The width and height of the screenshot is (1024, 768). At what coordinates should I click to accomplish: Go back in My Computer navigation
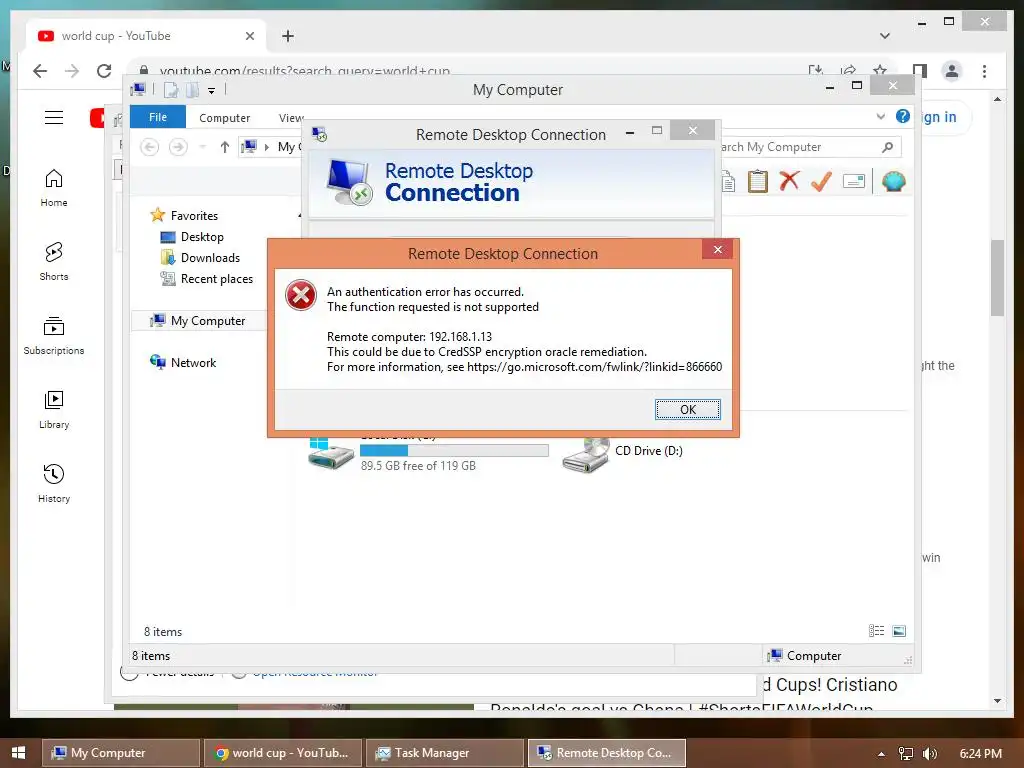click(150, 147)
